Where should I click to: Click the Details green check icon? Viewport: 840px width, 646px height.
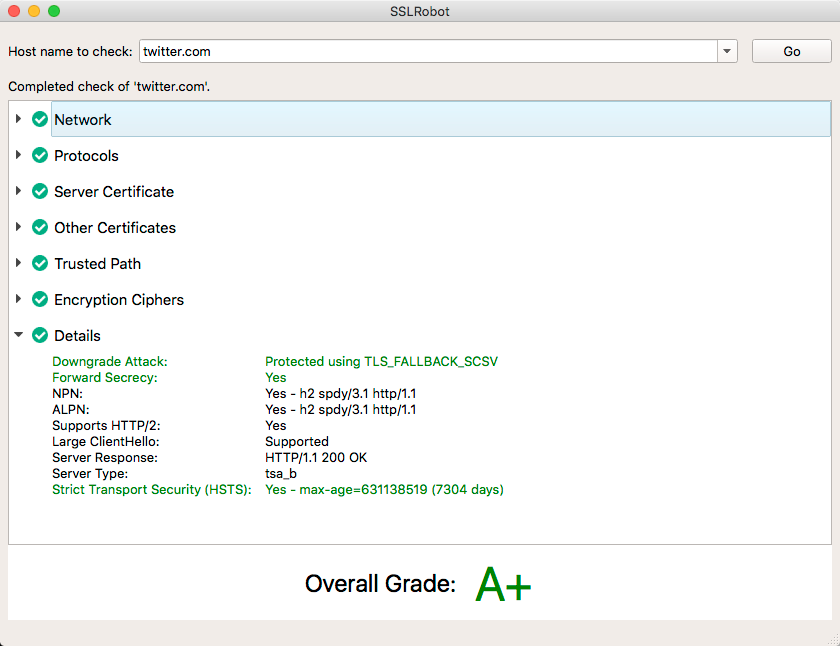click(x=40, y=336)
